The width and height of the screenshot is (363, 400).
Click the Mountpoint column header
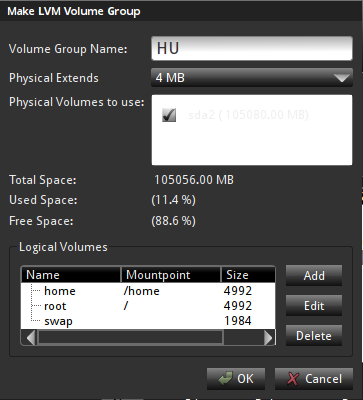click(x=171, y=275)
